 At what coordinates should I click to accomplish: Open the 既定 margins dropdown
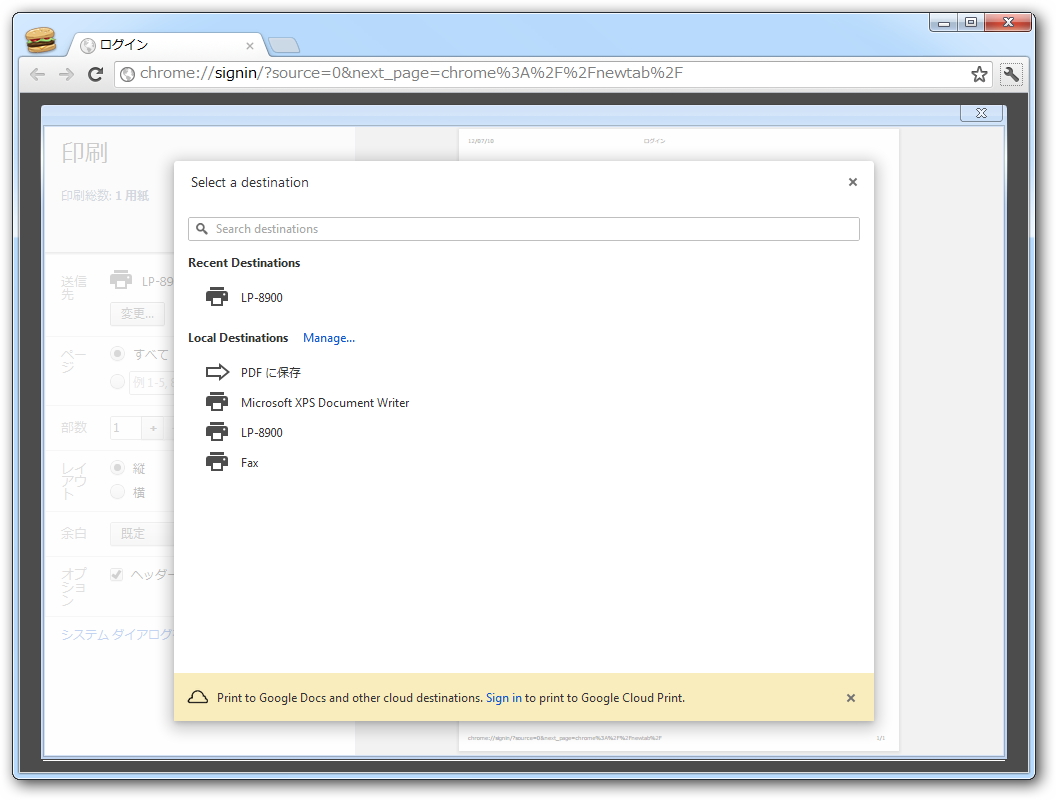tap(141, 533)
